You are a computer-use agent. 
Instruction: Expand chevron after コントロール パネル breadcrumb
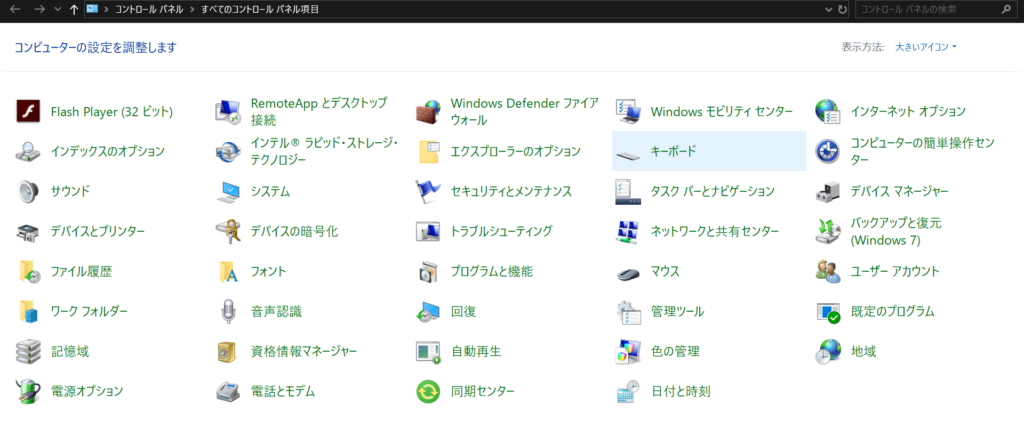pyautogui.click(x=194, y=10)
